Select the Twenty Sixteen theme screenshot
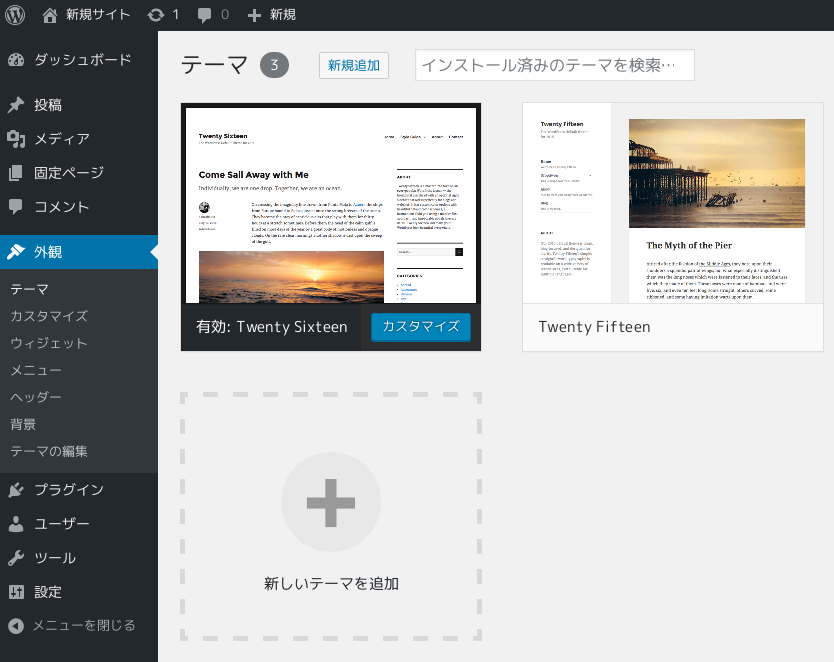This screenshot has height=662, width=834. point(331,205)
